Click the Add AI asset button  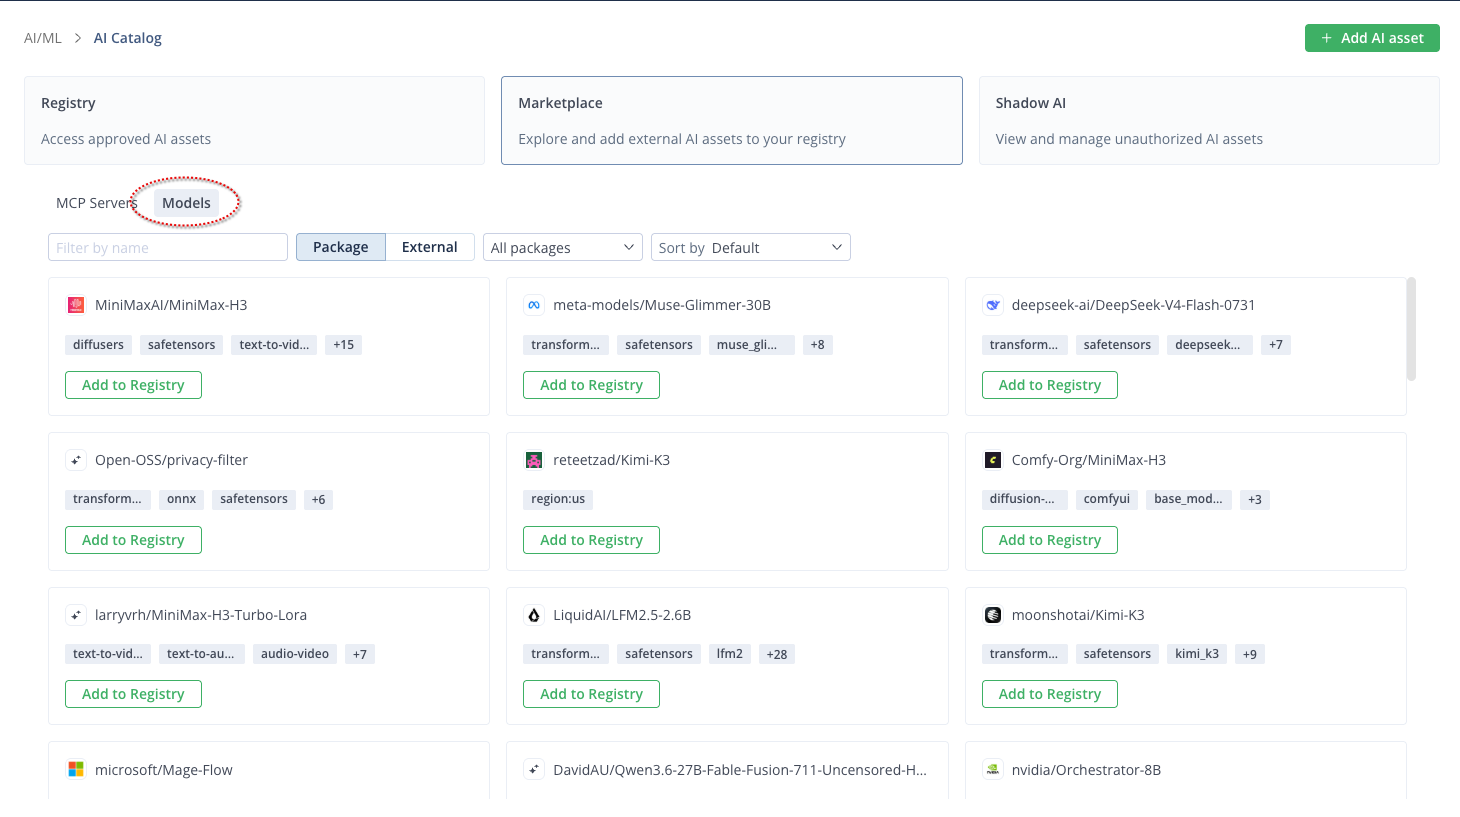(x=1372, y=38)
